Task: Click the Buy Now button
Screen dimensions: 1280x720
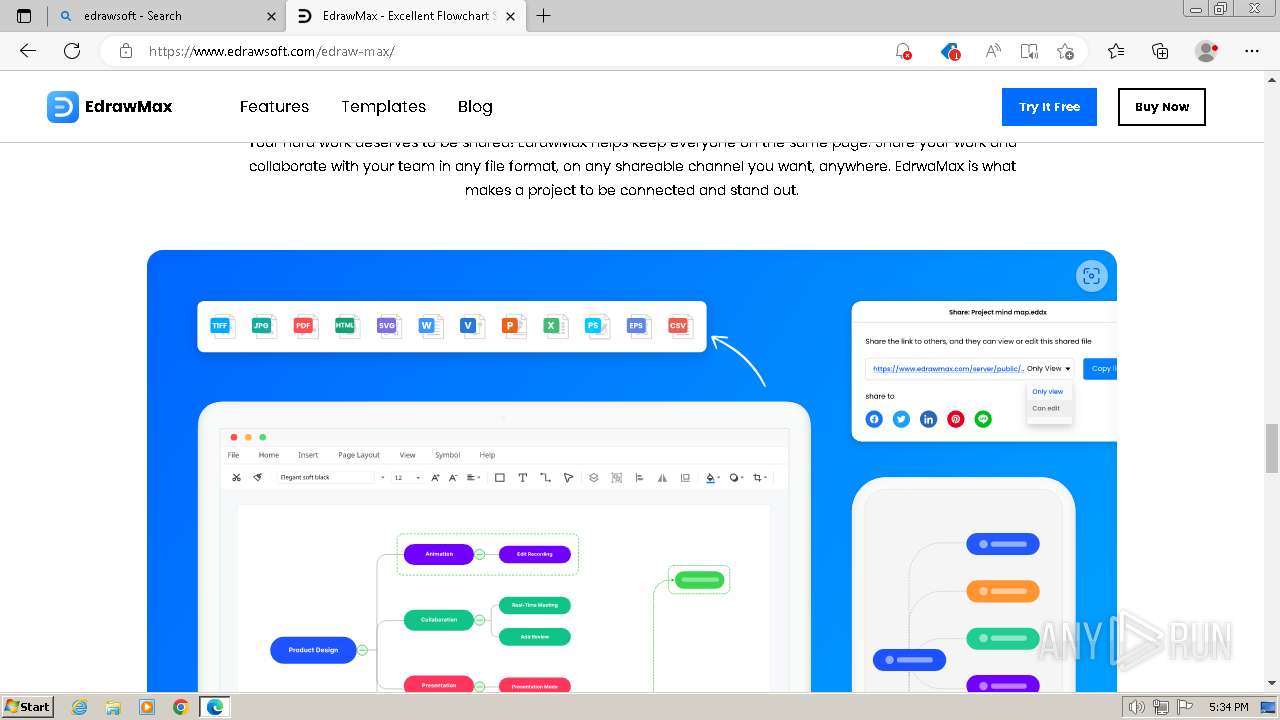Action: (x=1162, y=107)
